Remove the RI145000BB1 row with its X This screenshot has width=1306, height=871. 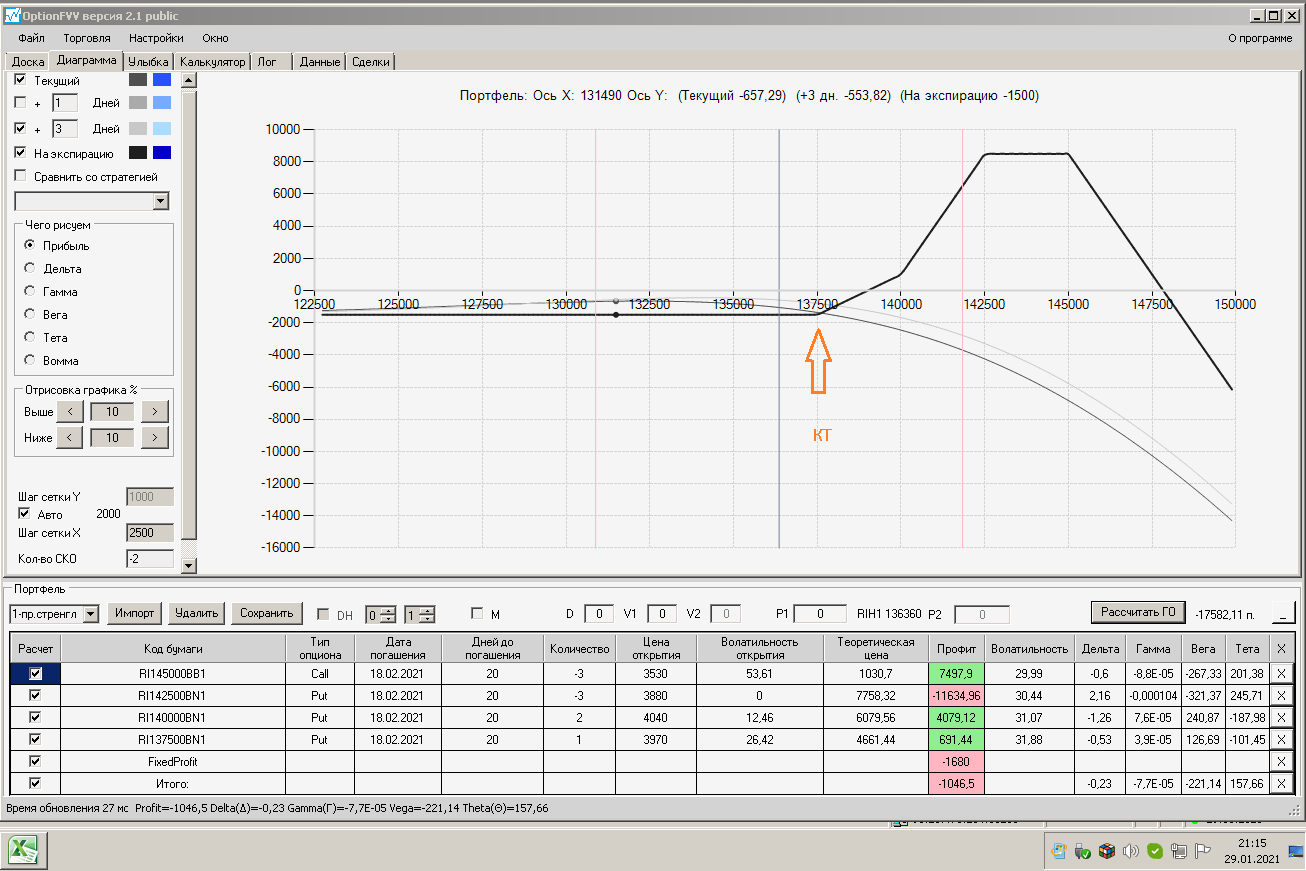tap(1281, 674)
